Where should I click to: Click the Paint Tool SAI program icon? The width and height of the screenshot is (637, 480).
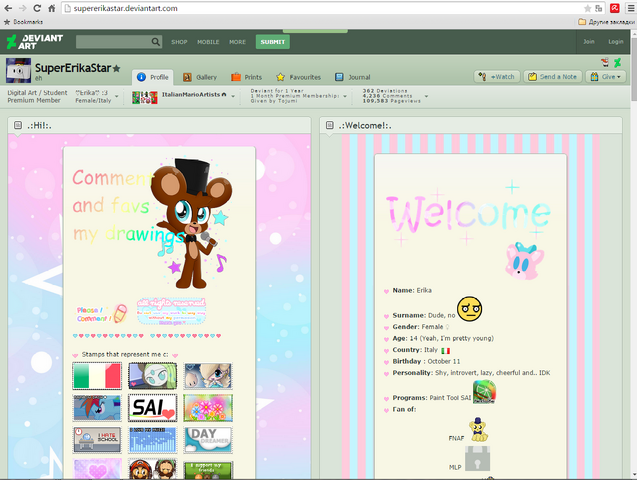(x=484, y=391)
